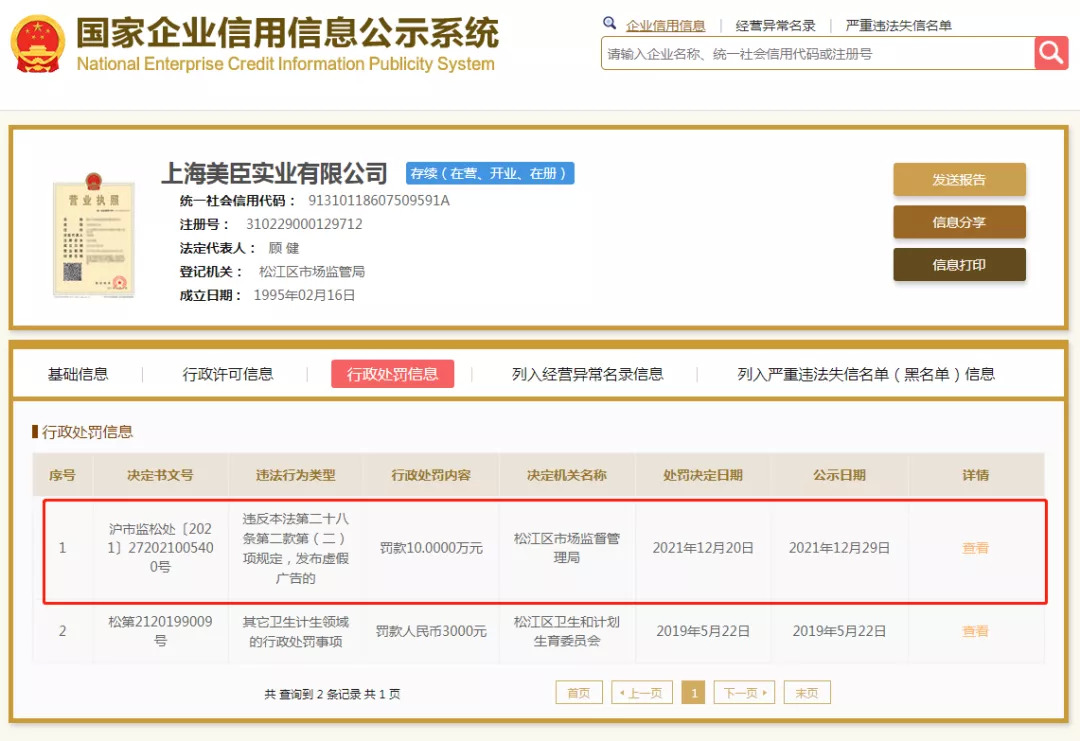Image resolution: width=1080 pixels, height=741 pixels.
Task: Select the 严重违法失信名单 search category
Action: (898, 26)
